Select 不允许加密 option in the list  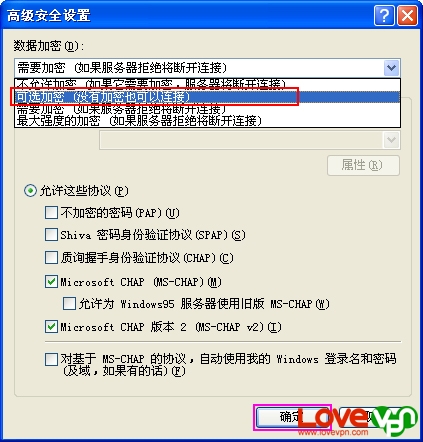pos(207,85)
